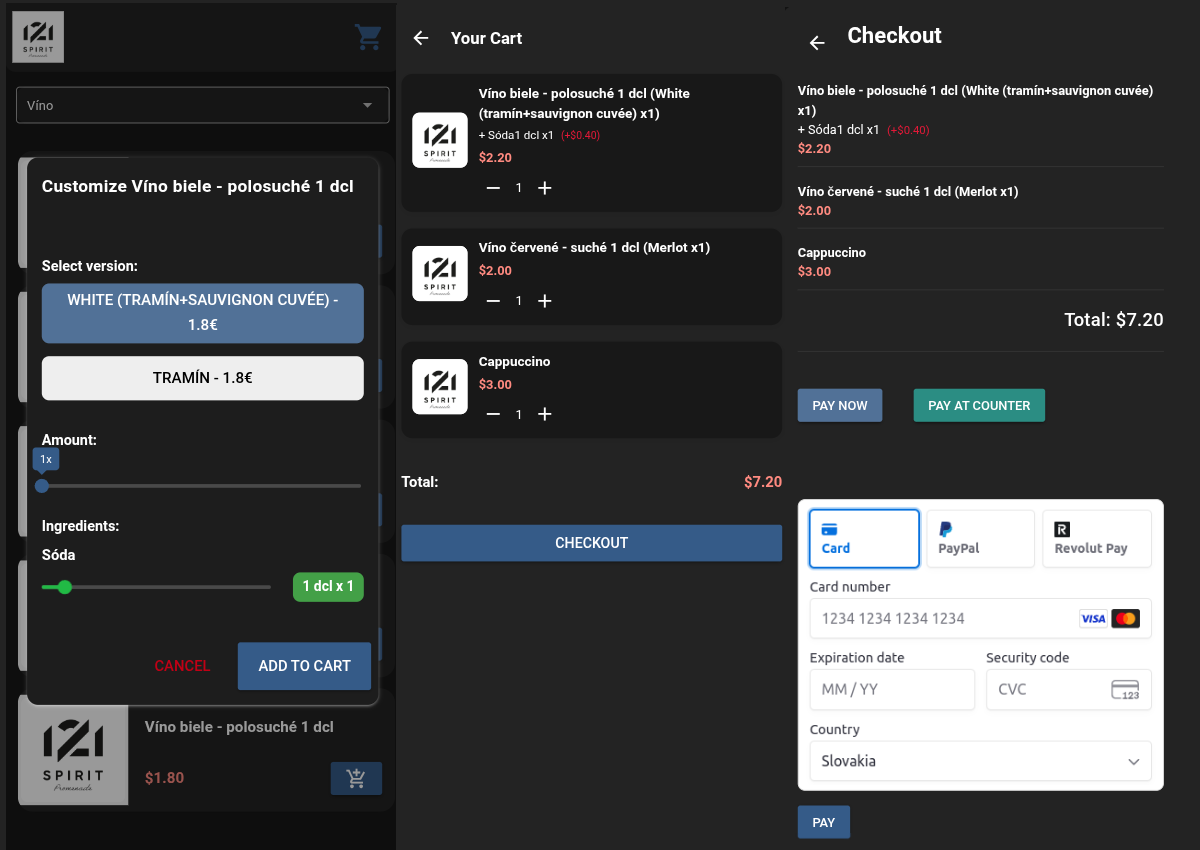Image resolution: width=1200 pixels, height=850 pixels.
Task: Increase quantity of Víno červené in cart
Action: tap(545, 301)
